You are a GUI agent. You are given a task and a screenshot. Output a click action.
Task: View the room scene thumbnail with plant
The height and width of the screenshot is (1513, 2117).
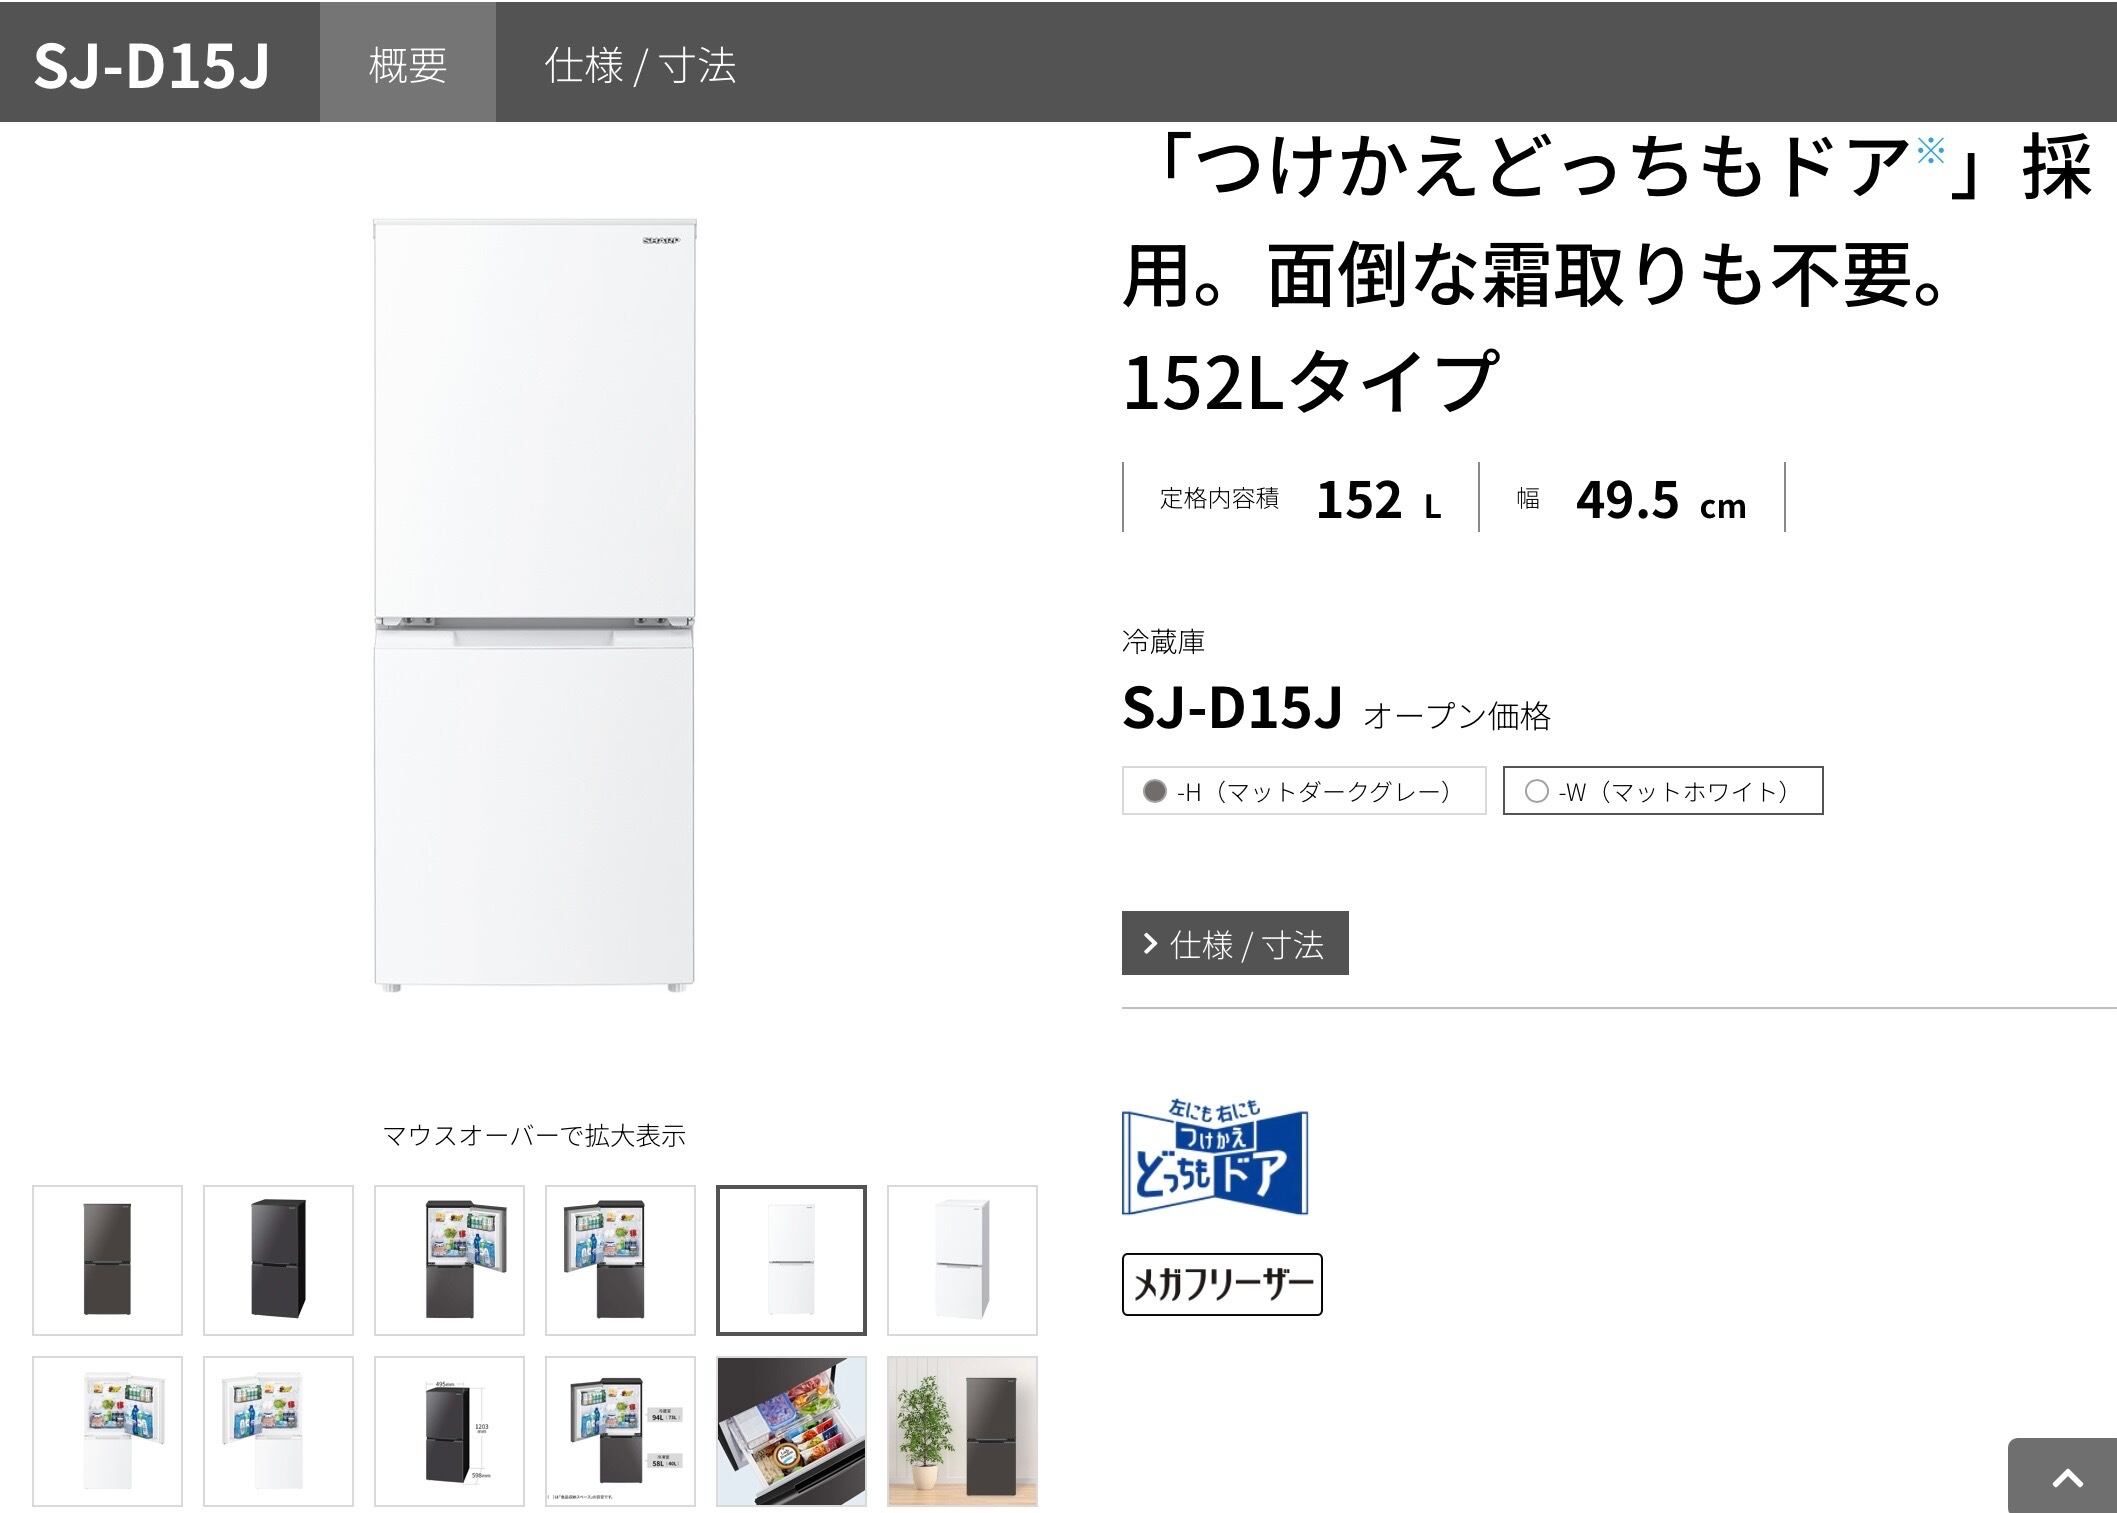click(x=962, y=1431)
